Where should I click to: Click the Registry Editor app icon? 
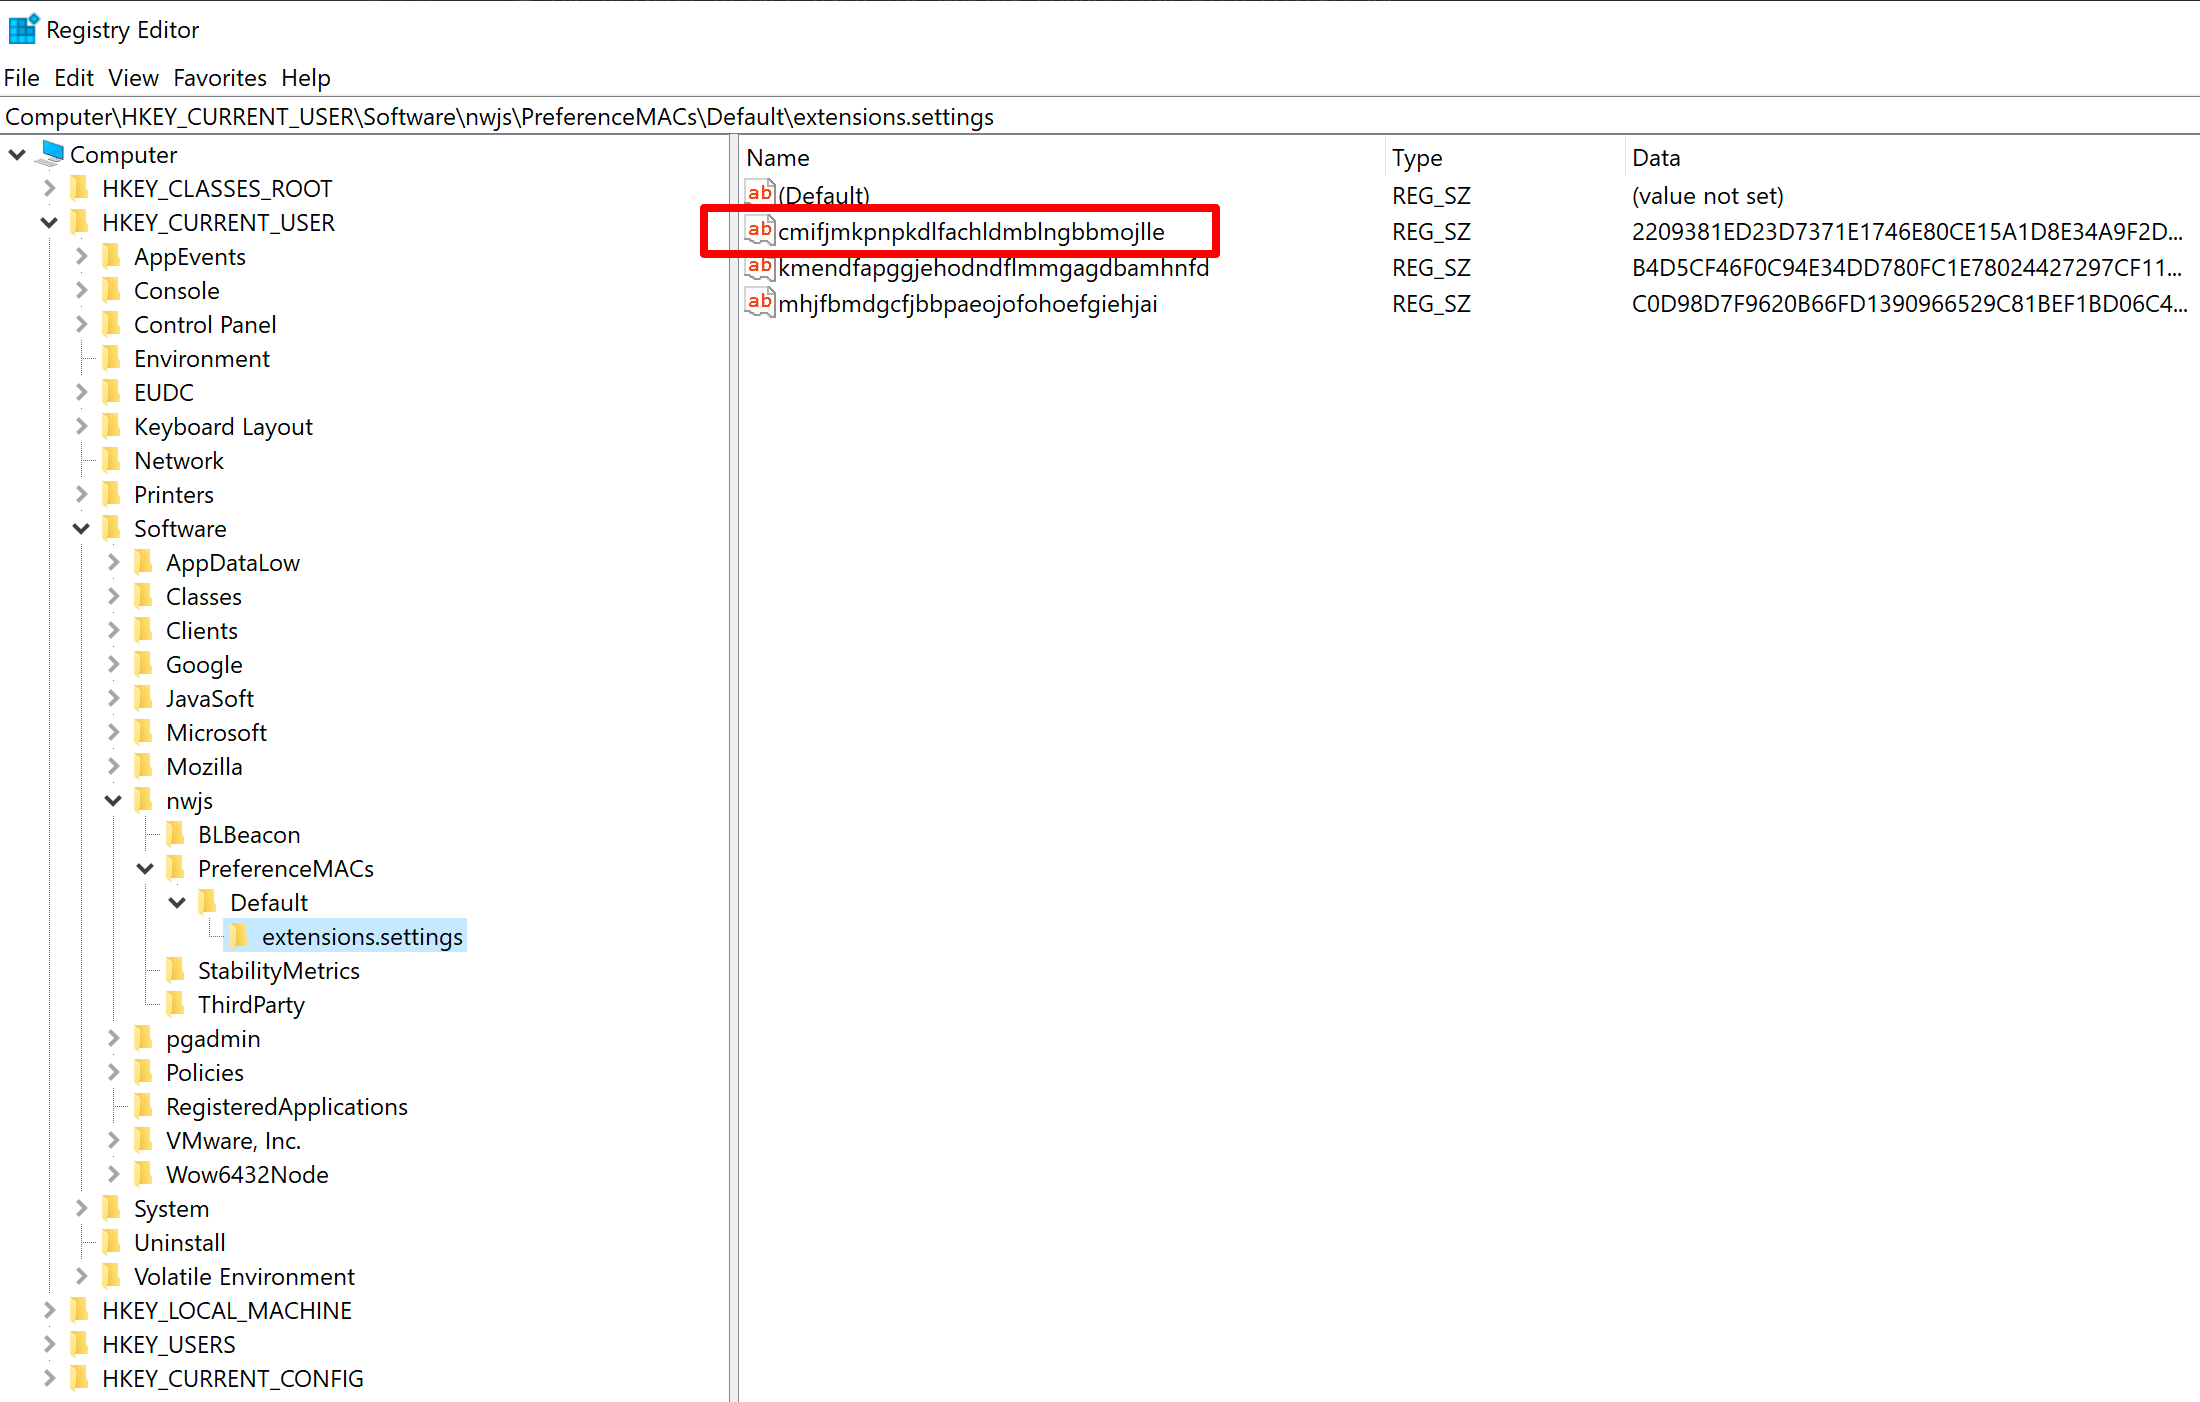[x=23, y=30]
